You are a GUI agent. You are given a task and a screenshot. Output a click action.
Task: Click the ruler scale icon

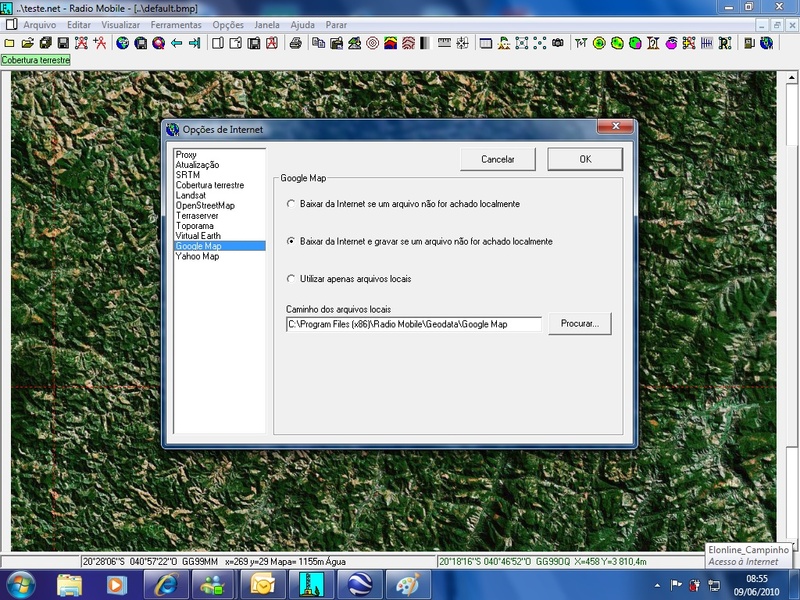coord(444,42)
